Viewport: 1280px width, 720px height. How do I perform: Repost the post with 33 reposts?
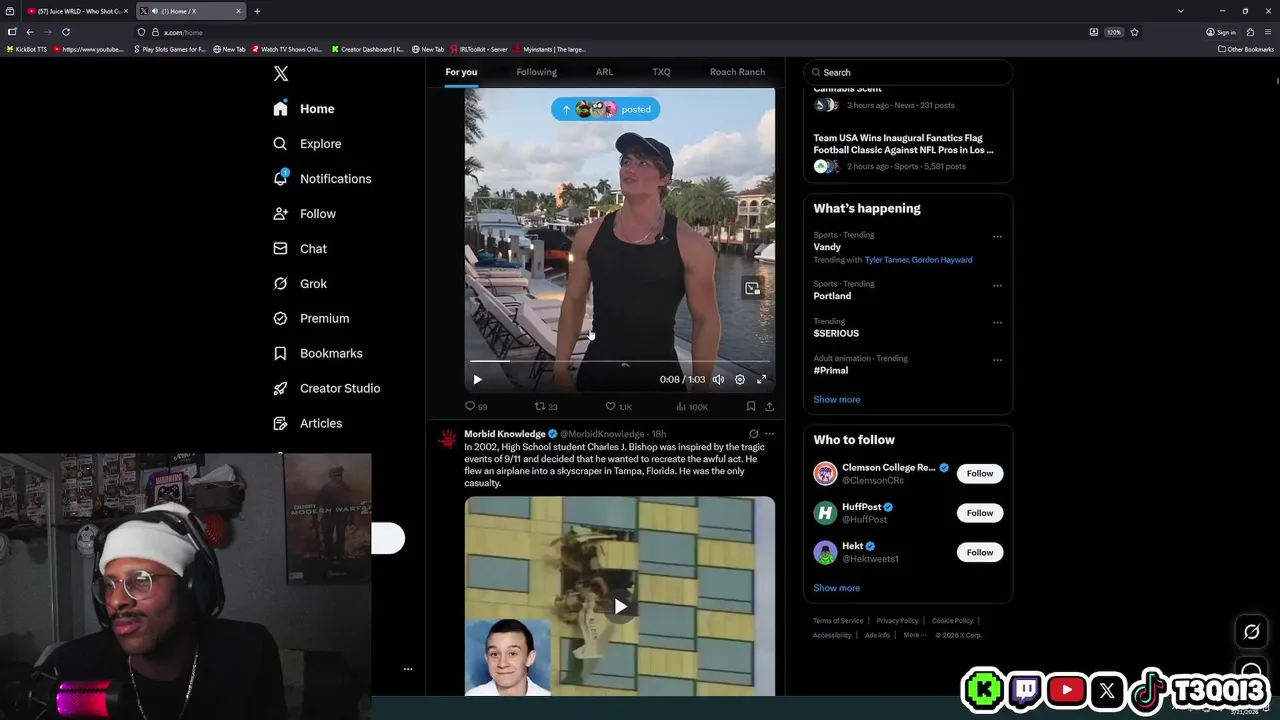point(546,407)
